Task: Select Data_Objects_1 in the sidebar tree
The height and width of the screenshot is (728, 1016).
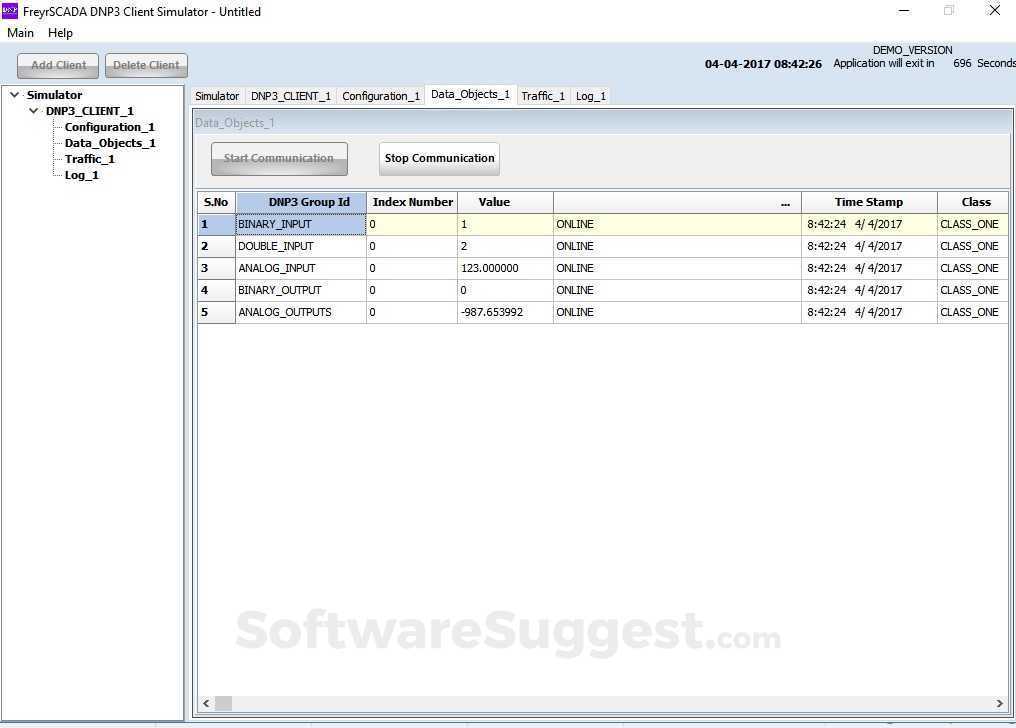Action: point(110,142)
